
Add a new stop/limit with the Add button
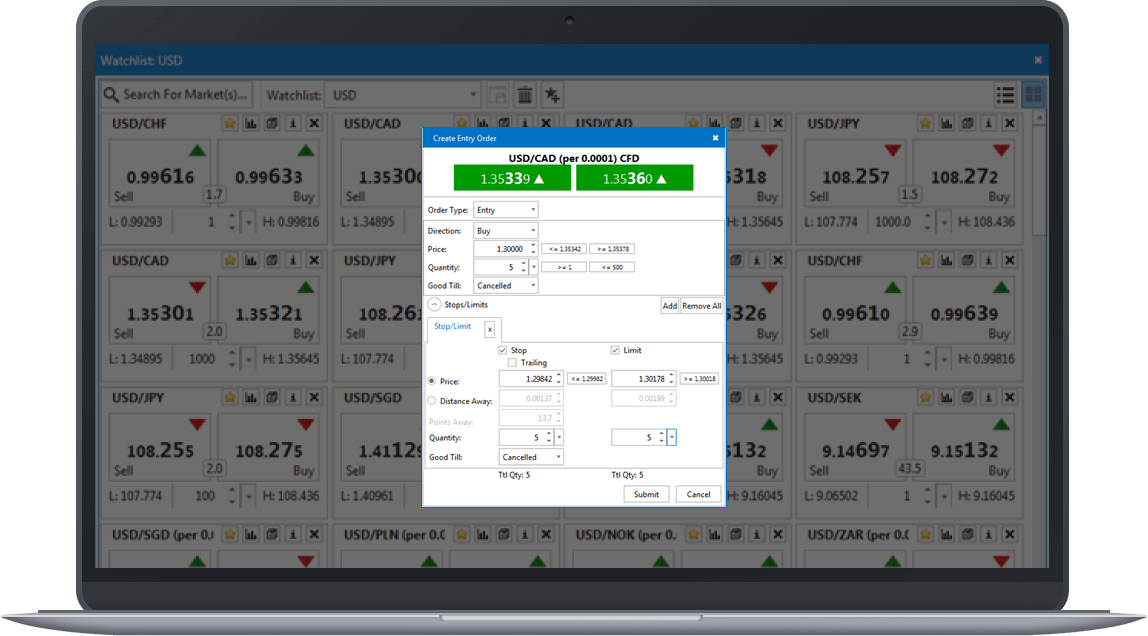[670, 305]
